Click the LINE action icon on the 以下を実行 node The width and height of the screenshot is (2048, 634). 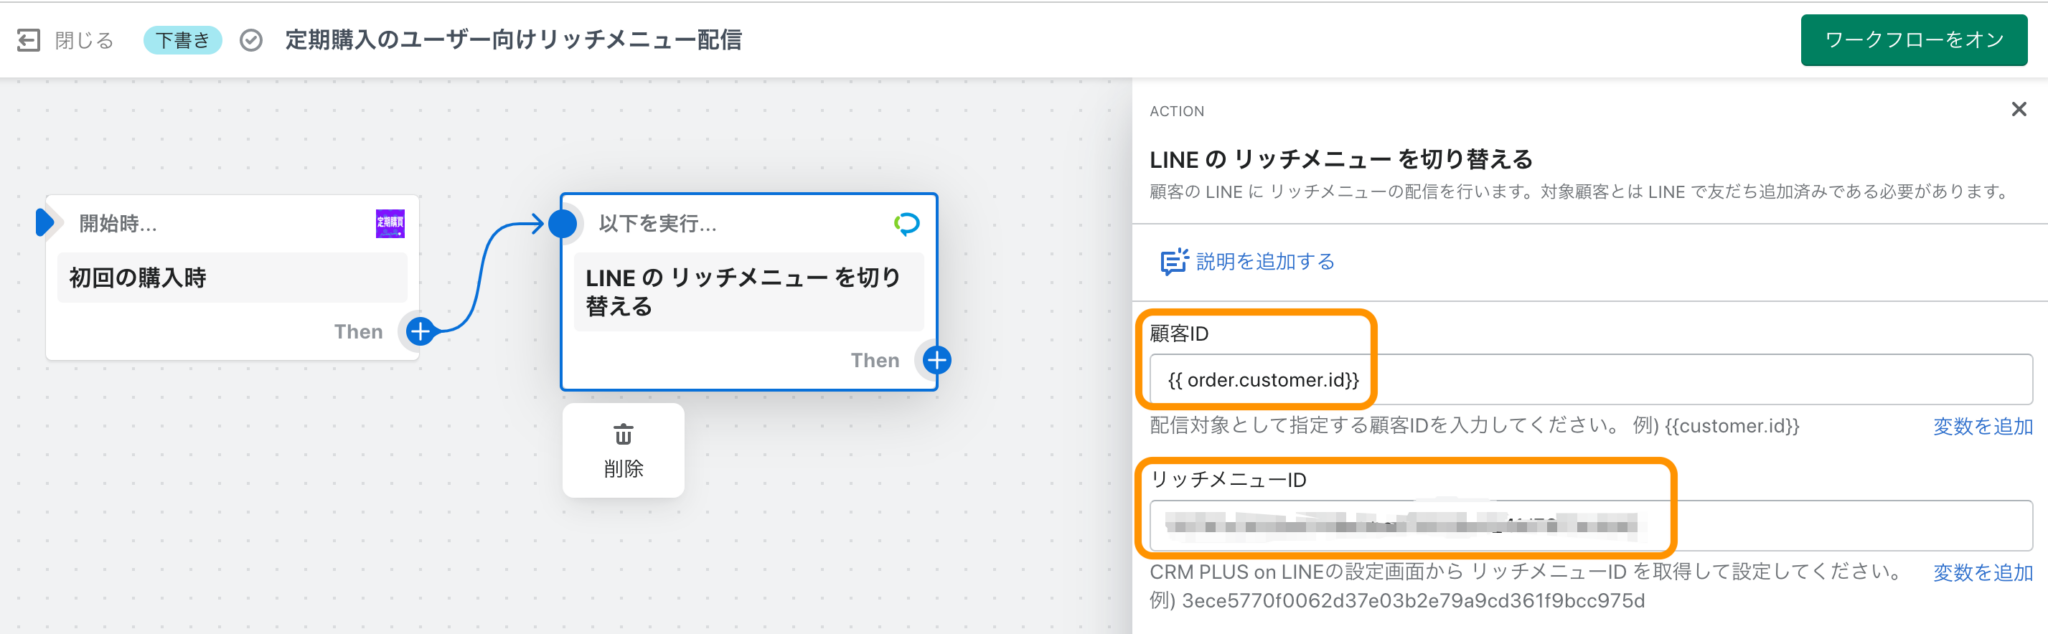coord(906,223)
